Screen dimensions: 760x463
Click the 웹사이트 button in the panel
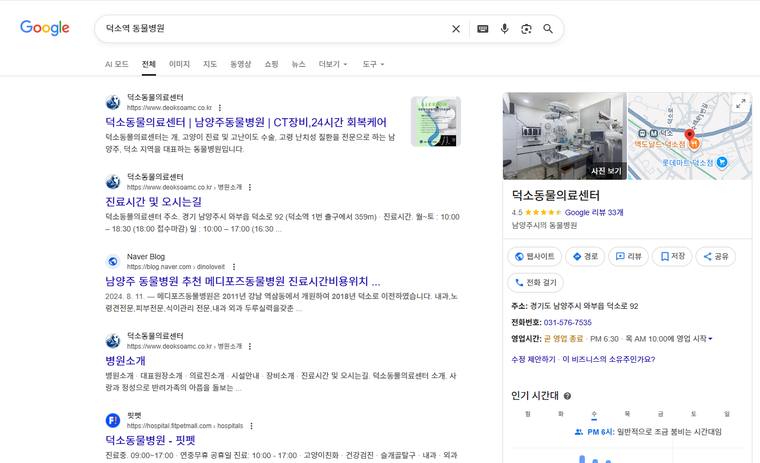534,256
